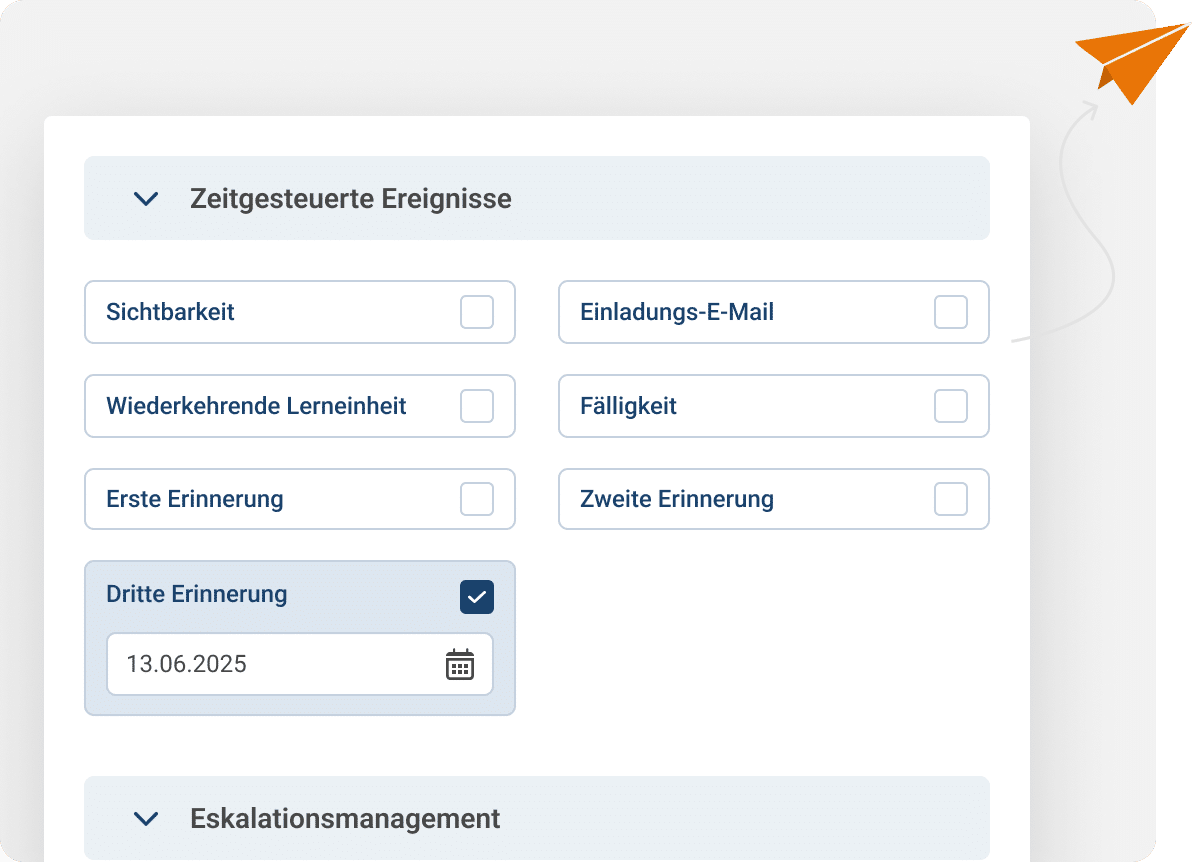1194x862 pixels.
Task: Select the Sichtbarkeit label
Action: [171, 312]
